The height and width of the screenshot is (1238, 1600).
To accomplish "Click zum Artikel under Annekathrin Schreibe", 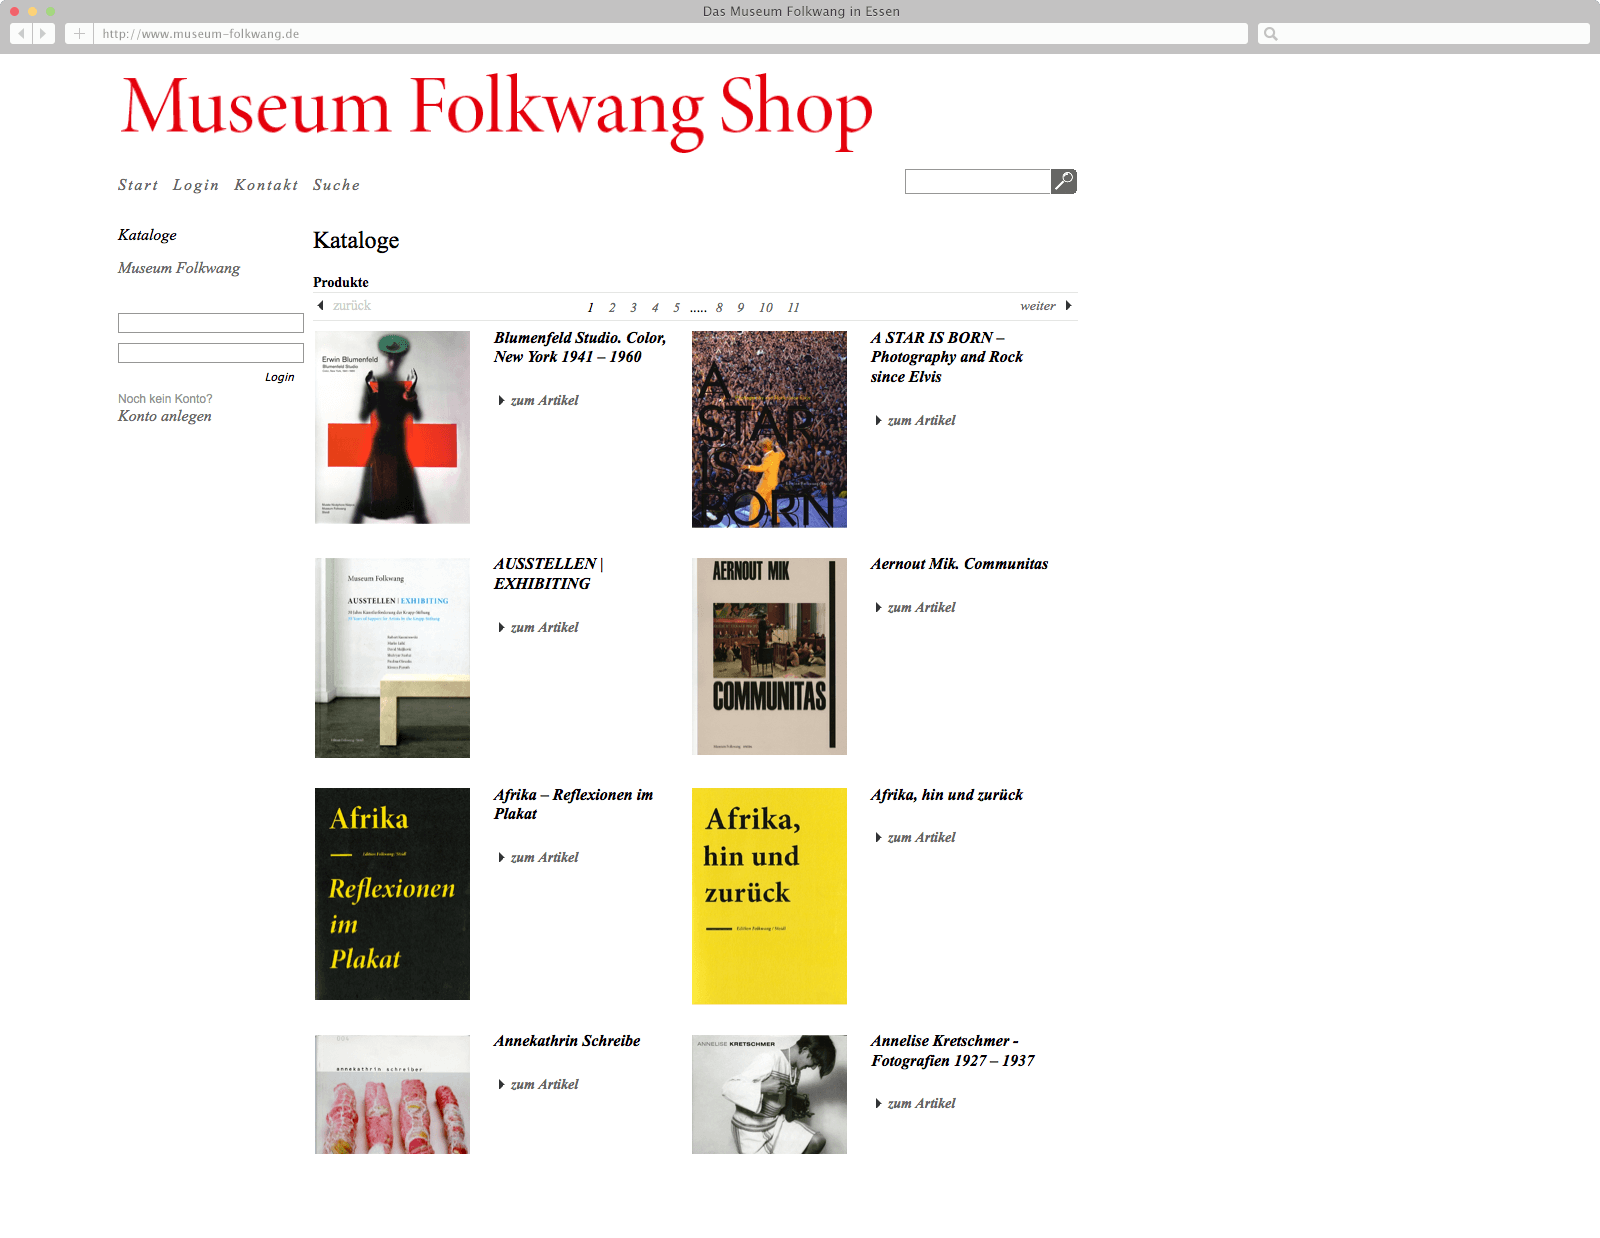I will click(x=545, y=1084).
